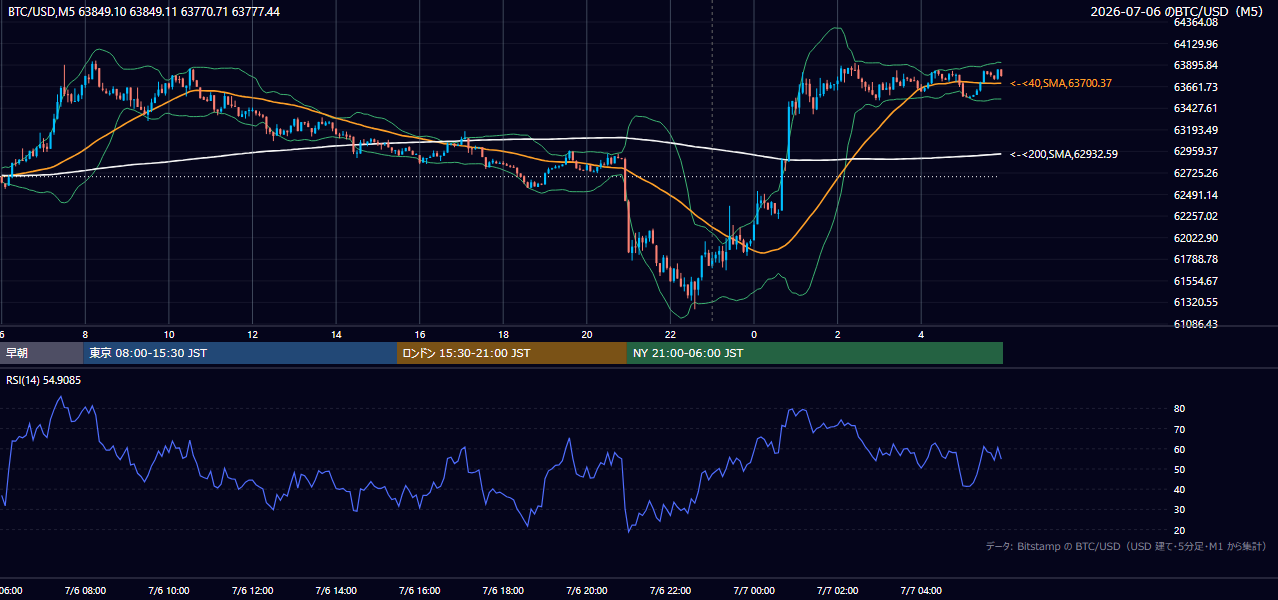Click hour tick 2 under price chart
This screenshot has height=600, width=1278.
(838, 334)
